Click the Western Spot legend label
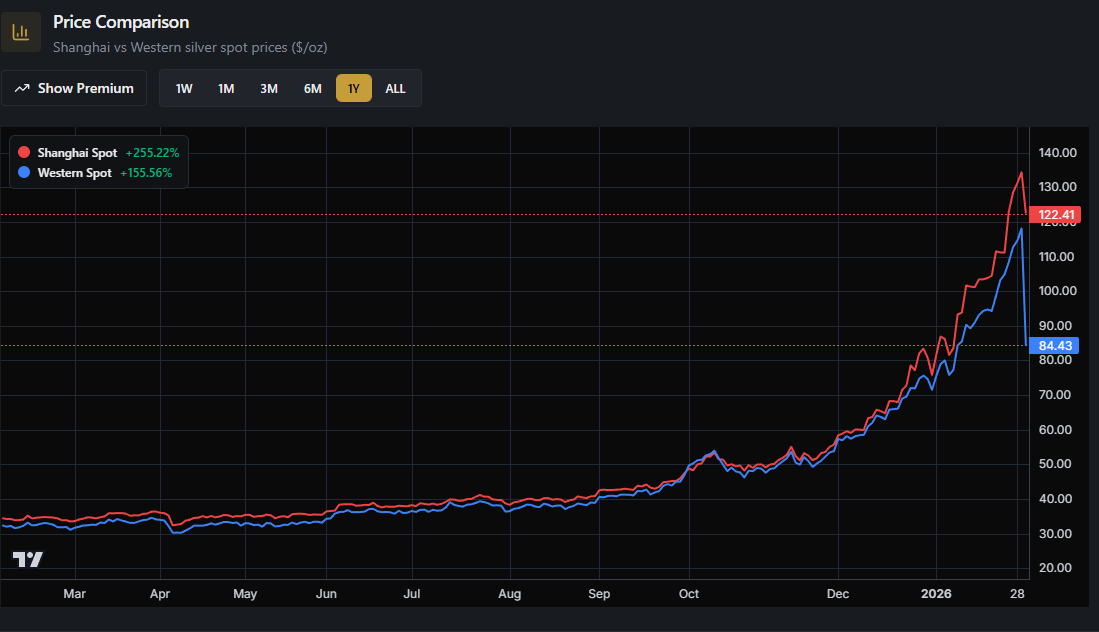 75,173
